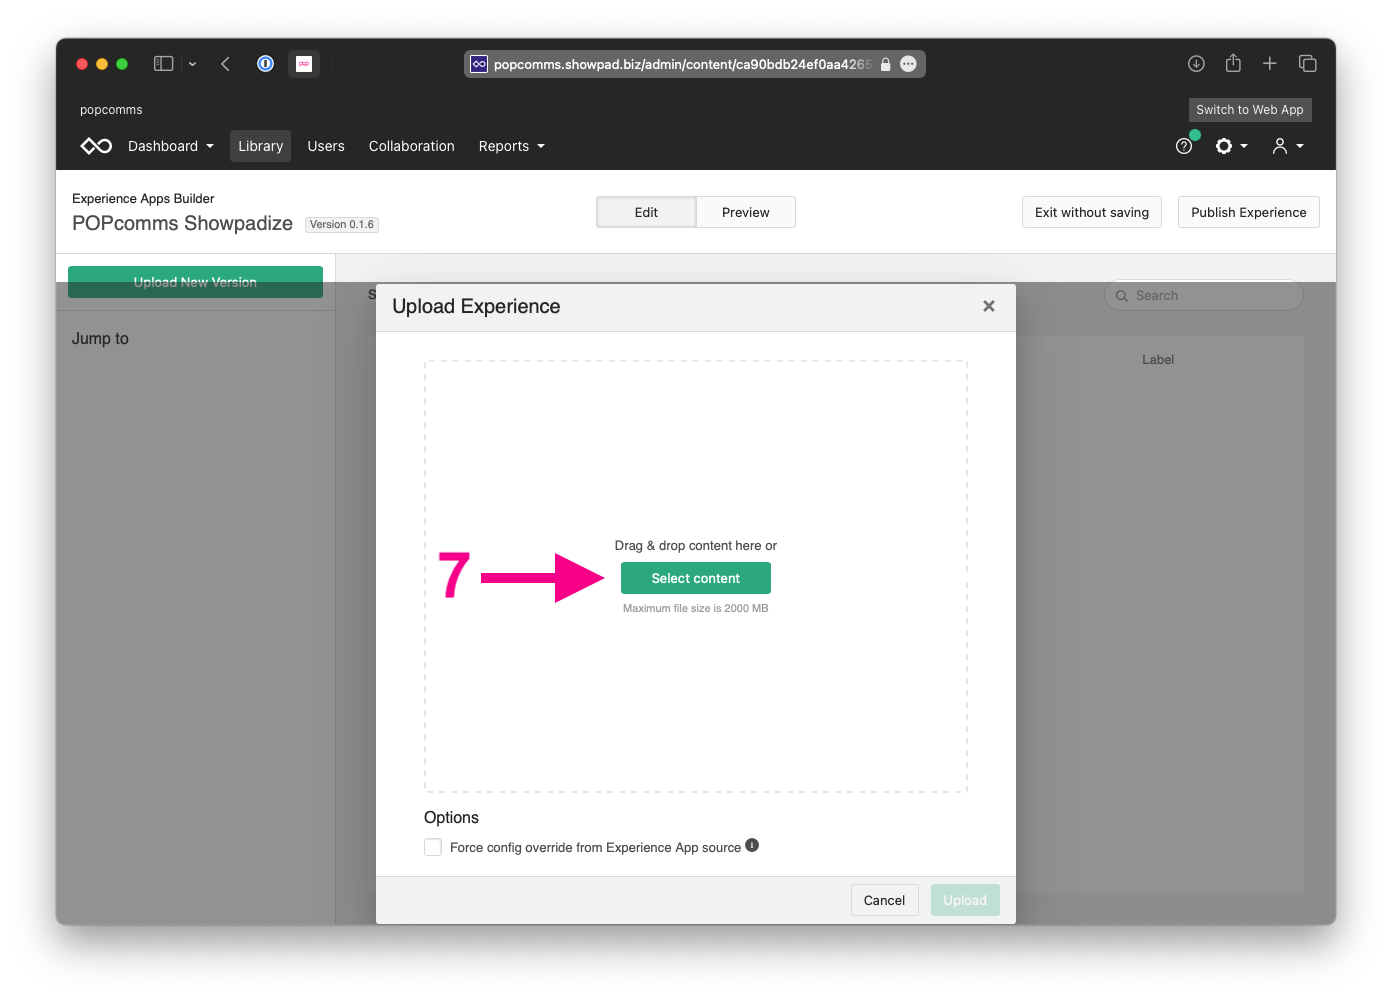Image resolution: width=1392 pixels, height=999 pixels.
Task: Click the user account icon
Action: point(1281,145)
